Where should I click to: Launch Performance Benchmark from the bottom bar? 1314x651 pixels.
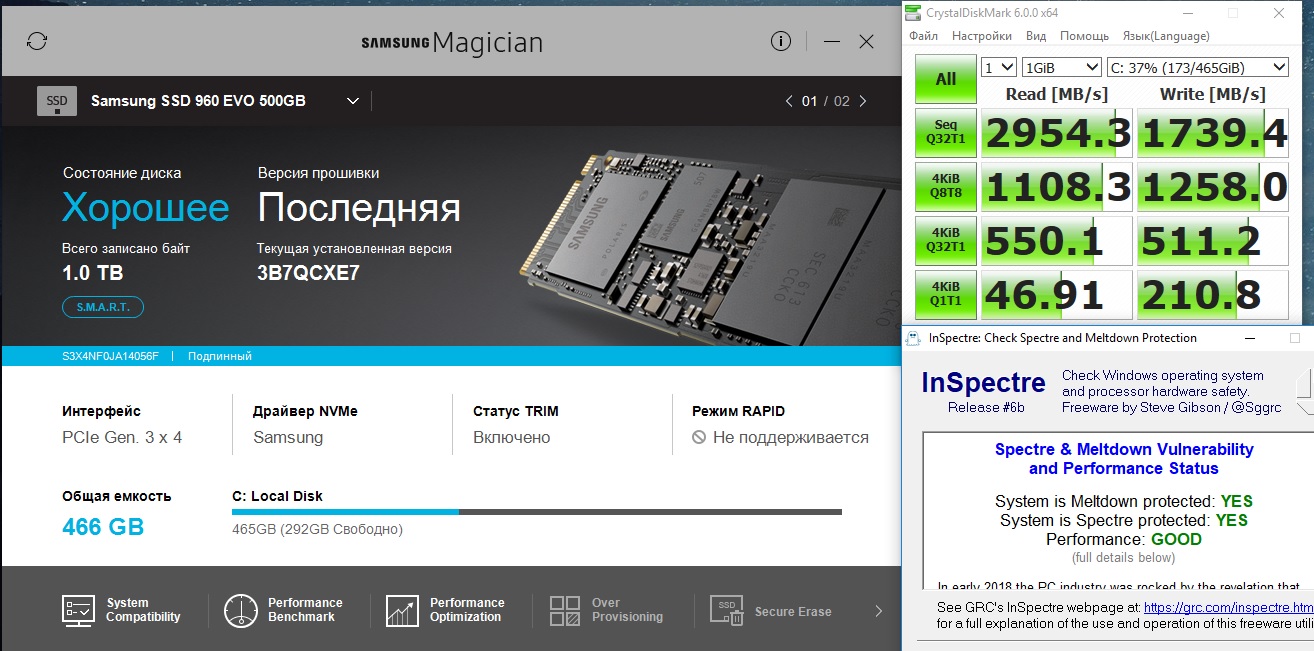pos(284,610)
